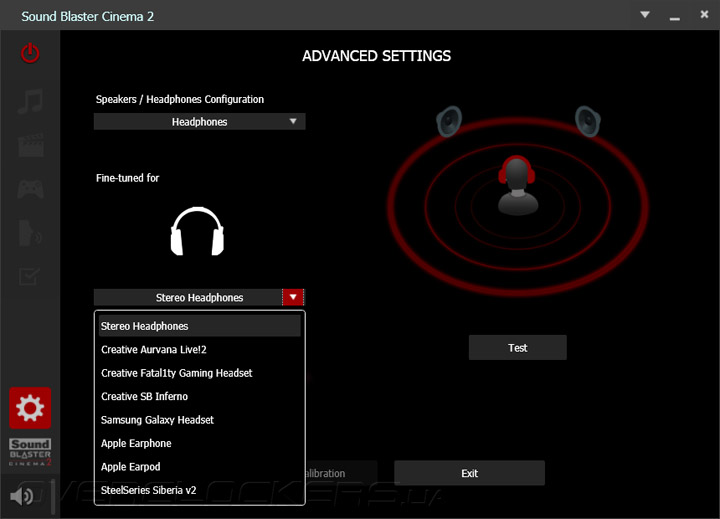The width and height of the screenshot is (720, 519).
Task: Adjust the volume slider beside speaker icon
Action: tap(53, 497)
